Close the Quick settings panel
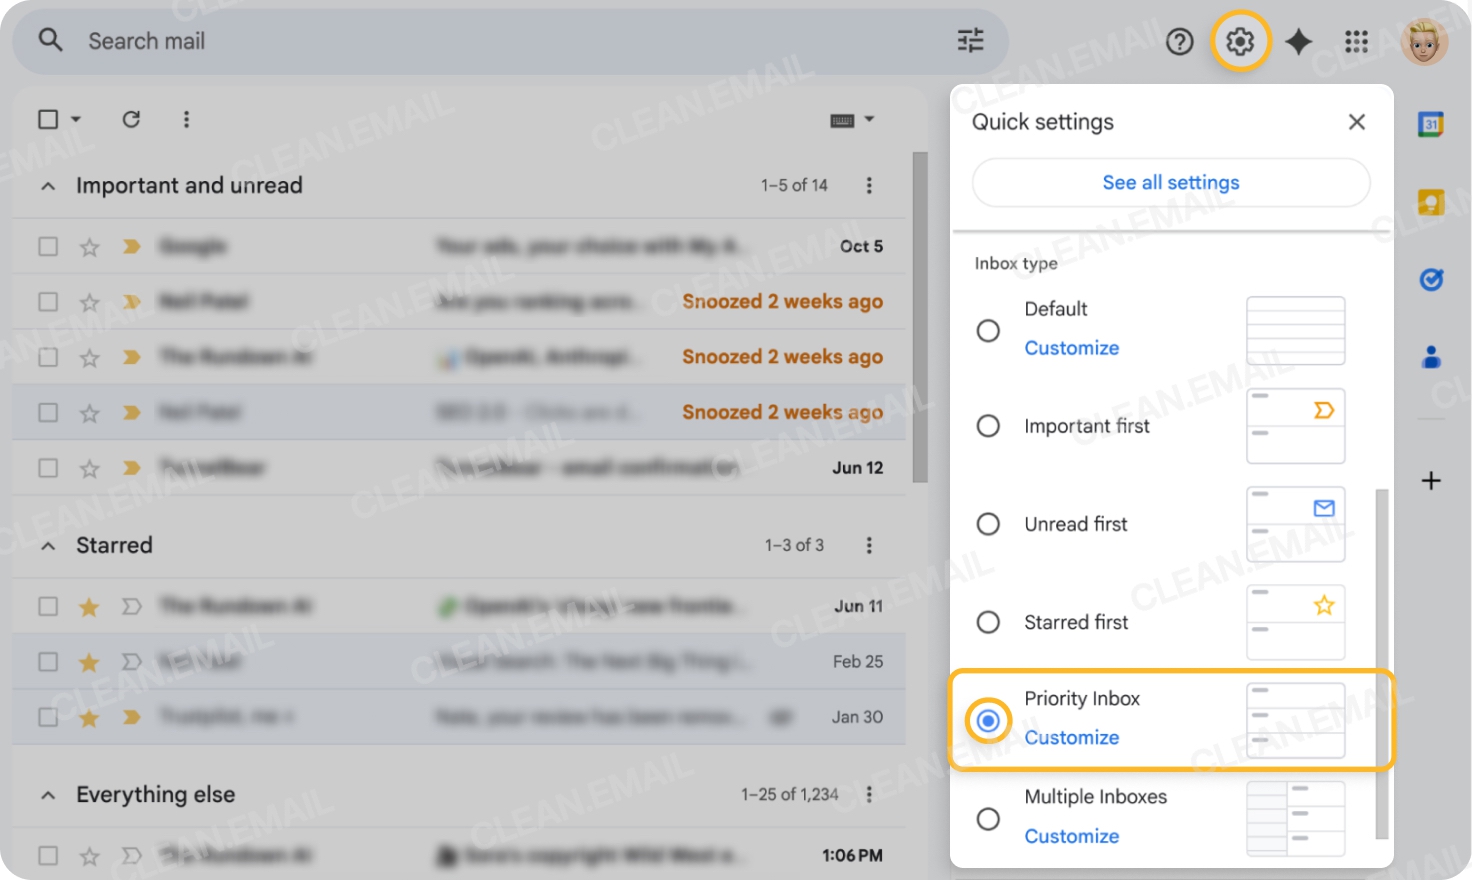 [1357, 122]
